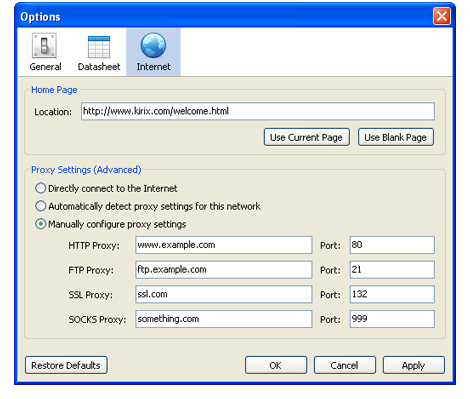Click the Location: label
The width and height of the screenshot is (470, 399).
pyautogui.click(x=53, y=112)
